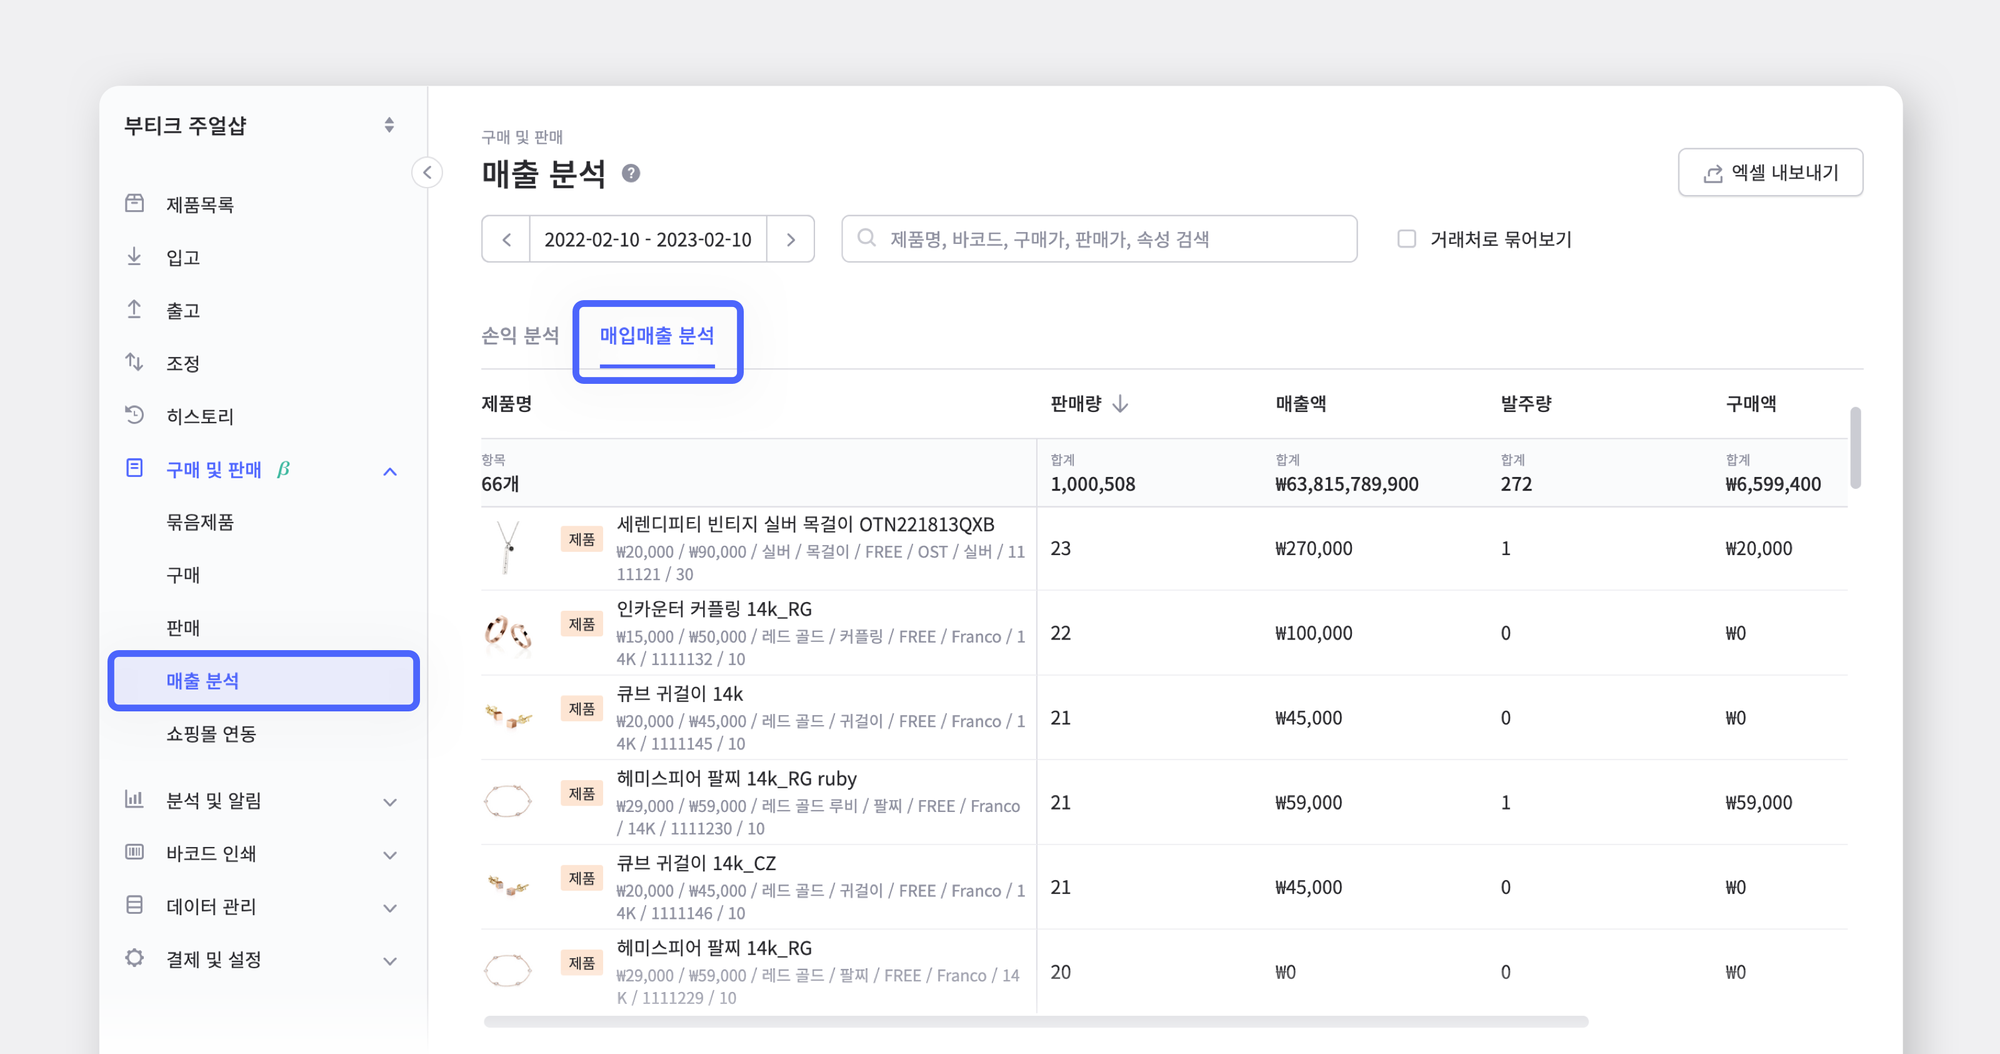The width and height of the screenshot is (2000, 1054).
Task: Open the workspace switcher for 부티크 주얼샵
Action: click(389, 125)
